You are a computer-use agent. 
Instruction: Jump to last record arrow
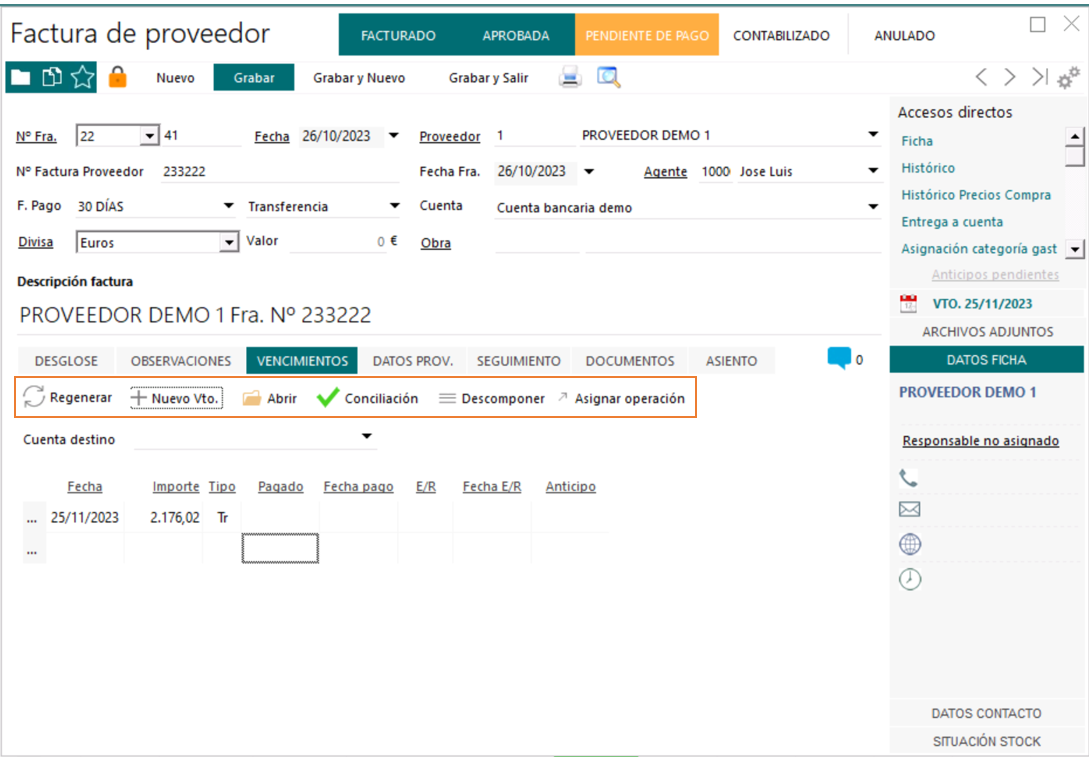pyautogui.click(x=1040, y=77)
